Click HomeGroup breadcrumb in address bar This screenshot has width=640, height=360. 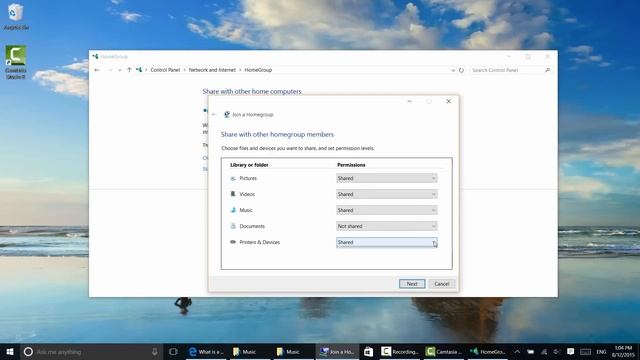coord(258,70)
